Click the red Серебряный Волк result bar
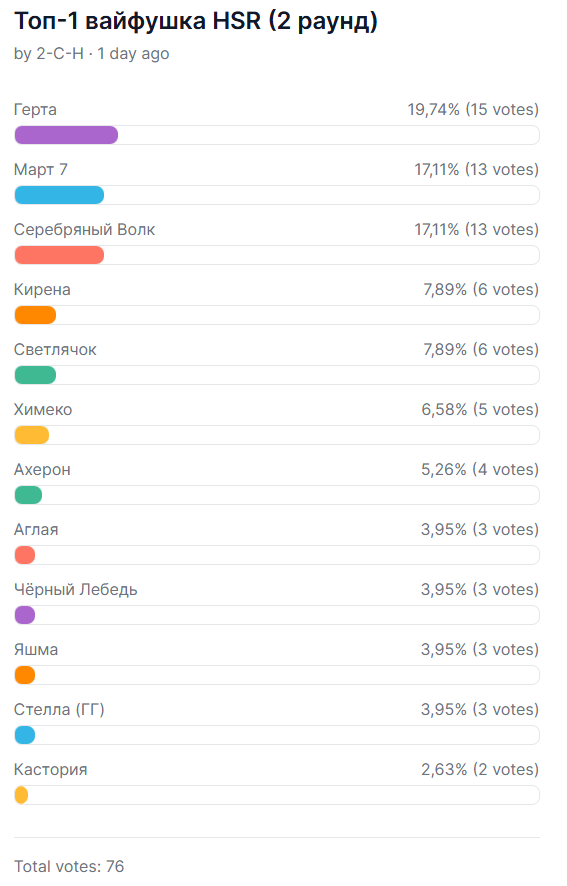The height and width of the screenshot is (886, 567). tap(59, 255)
